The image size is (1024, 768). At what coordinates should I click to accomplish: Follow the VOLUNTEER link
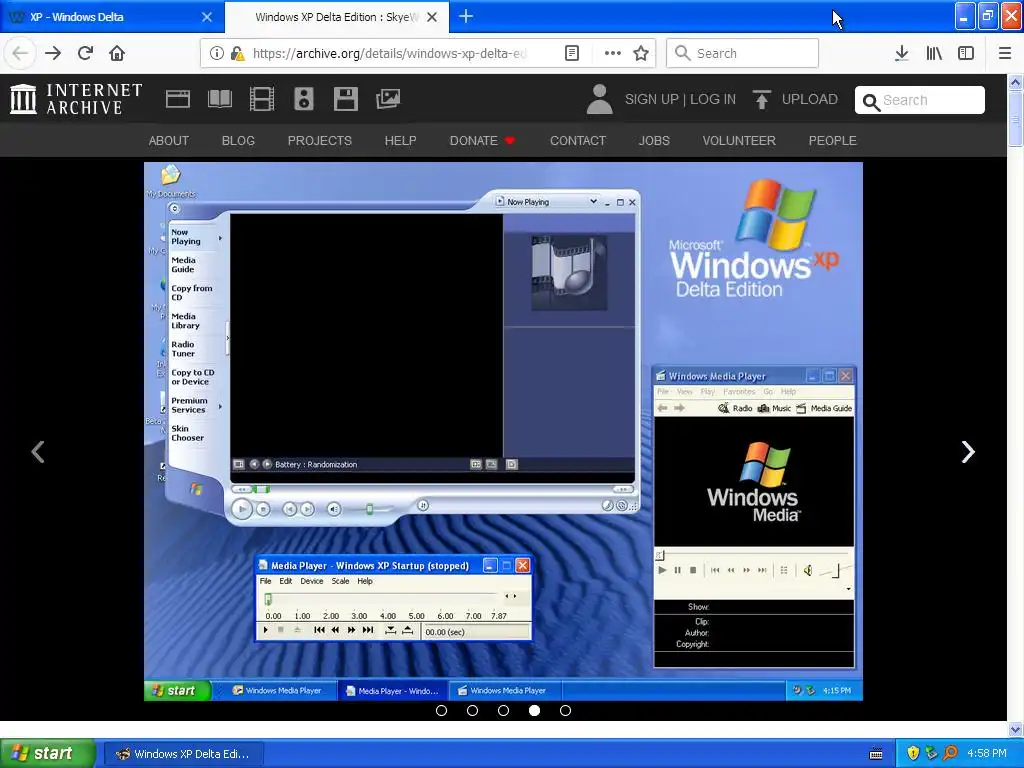[x=739, y=140]
